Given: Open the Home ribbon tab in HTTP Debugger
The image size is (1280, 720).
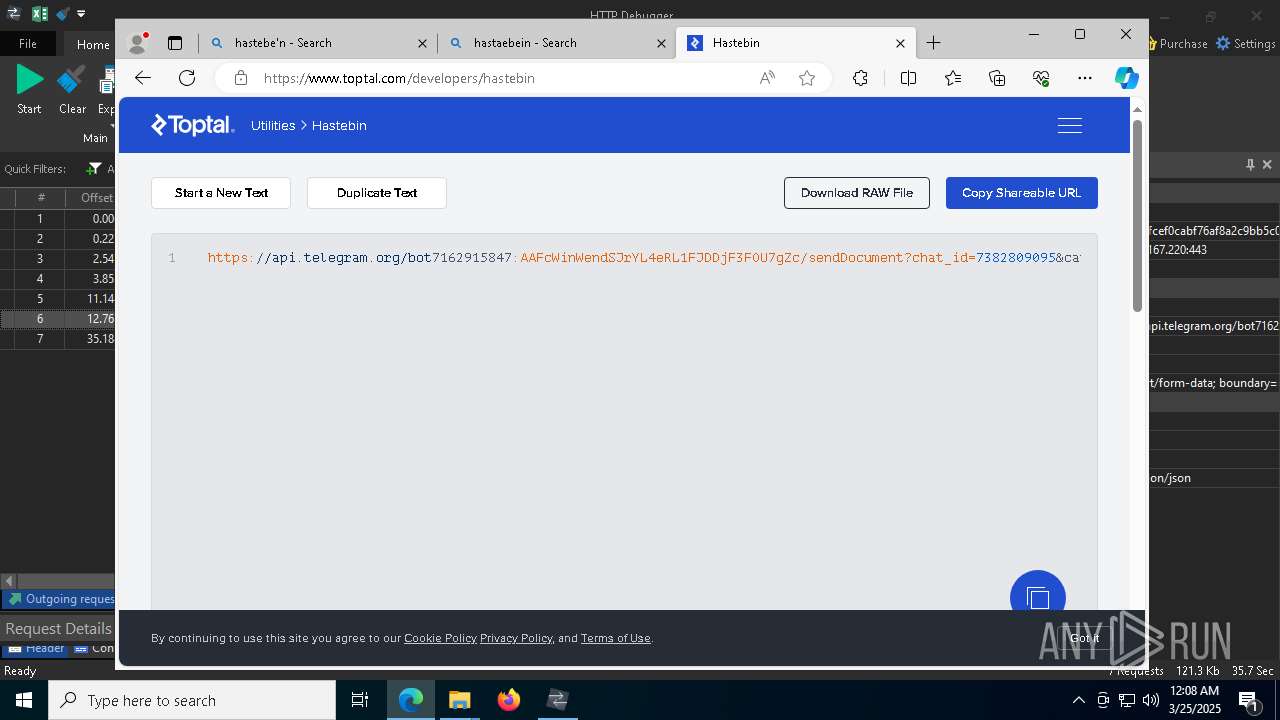Looking at the screenshot, I should point(93,44).
